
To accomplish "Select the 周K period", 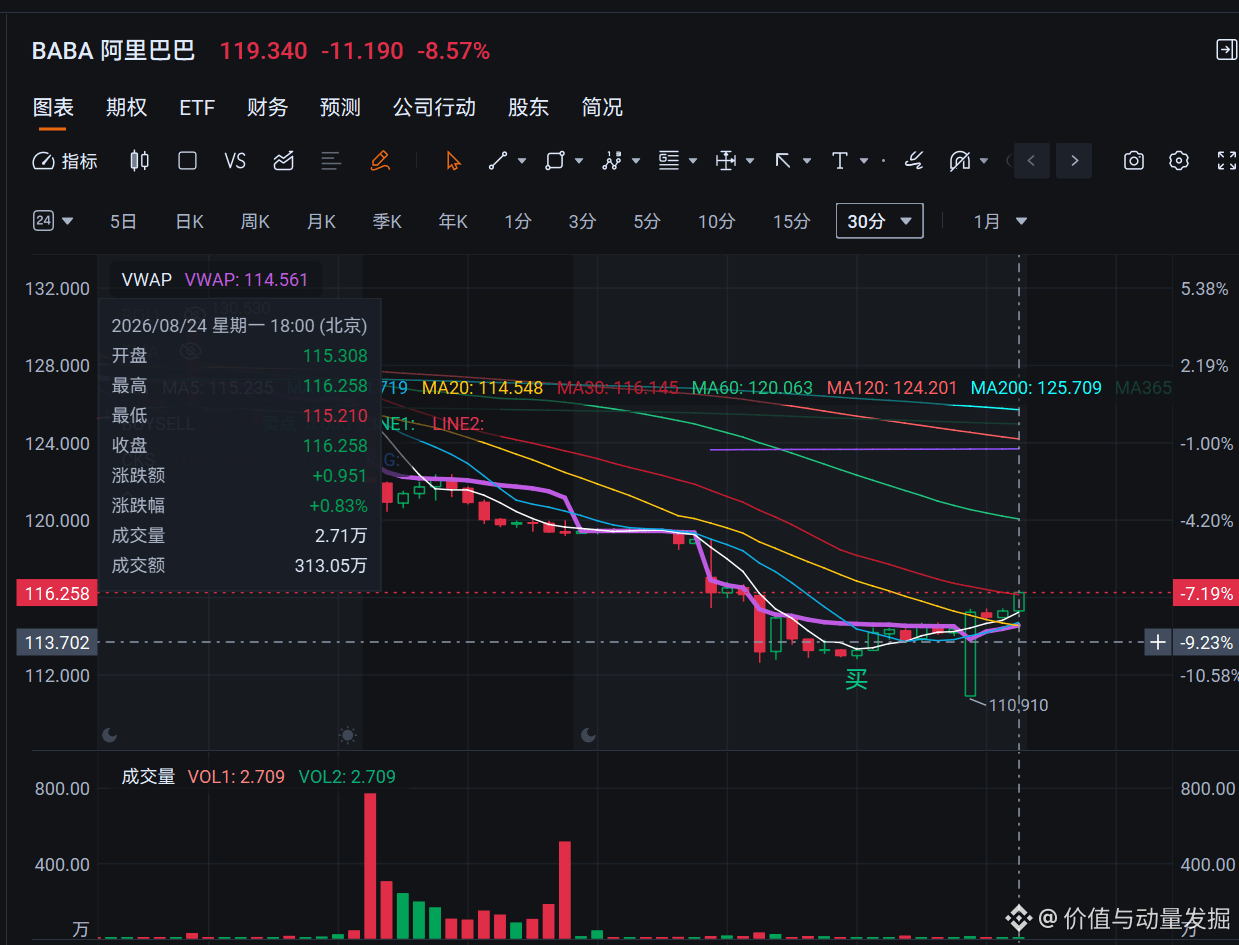I will (255, 222).
